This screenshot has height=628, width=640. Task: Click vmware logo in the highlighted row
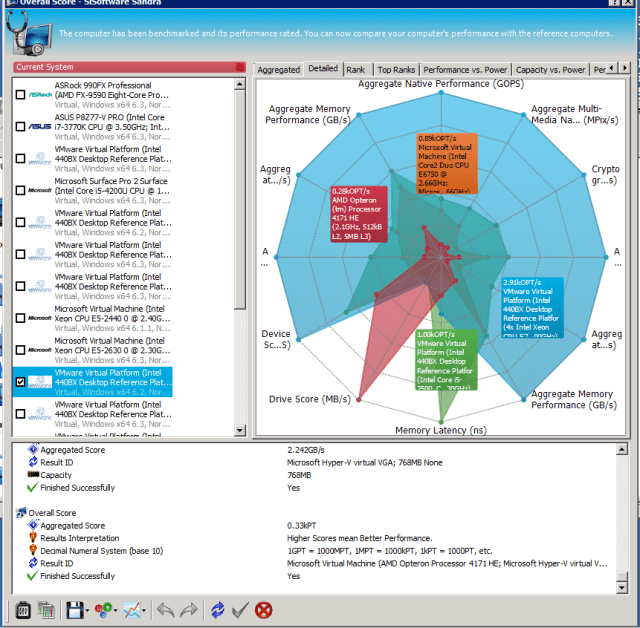(x=40, y=382)
